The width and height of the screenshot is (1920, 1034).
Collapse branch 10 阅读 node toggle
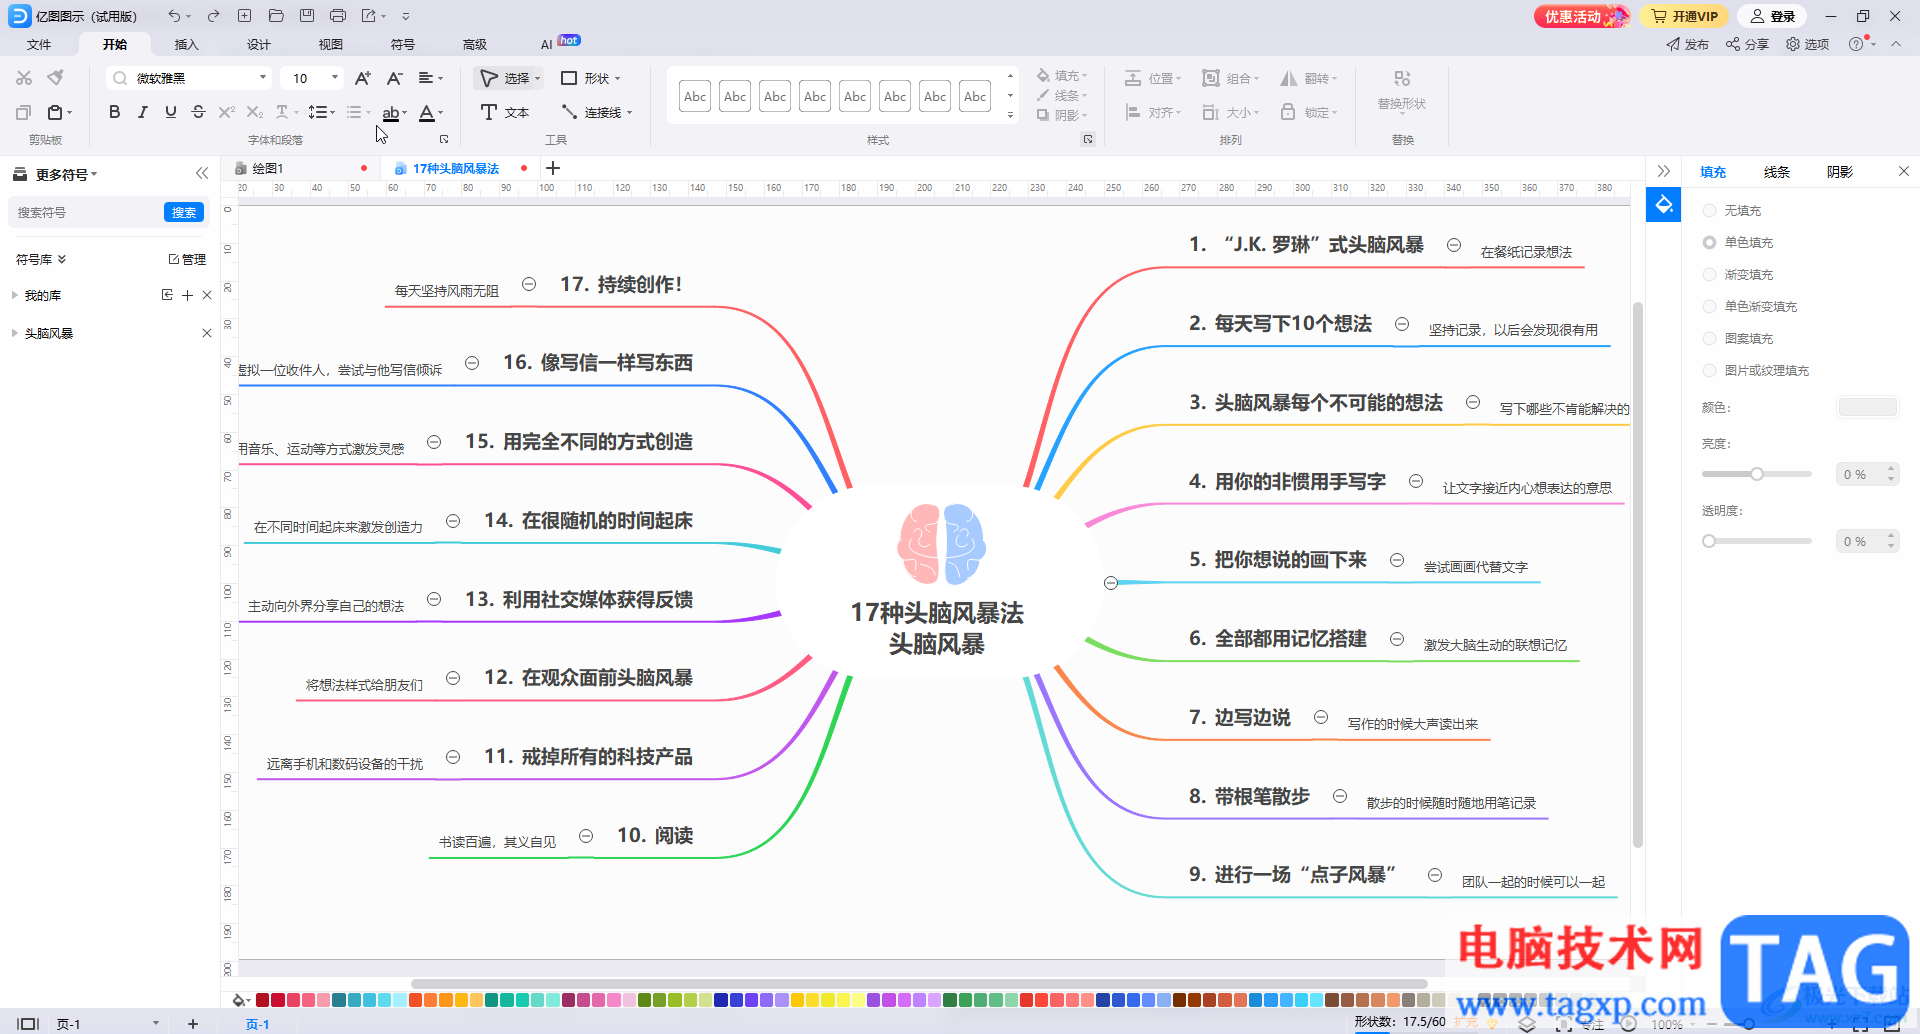[586, 836]
